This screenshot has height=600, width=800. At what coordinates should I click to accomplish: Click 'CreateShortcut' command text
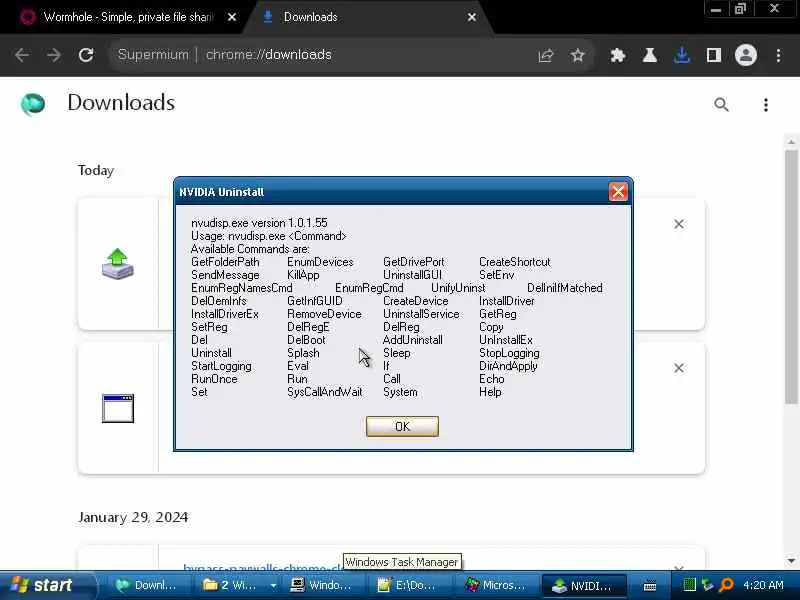514,262
